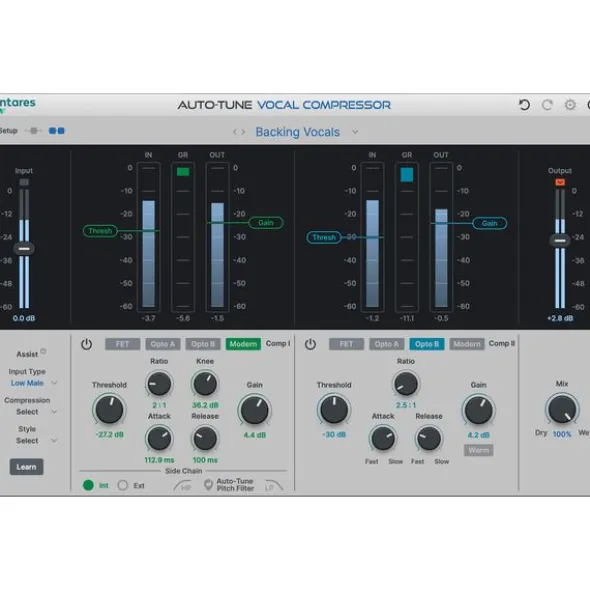Enable the side chain LP filter
The image size is (590, 591).
[273, 485]
